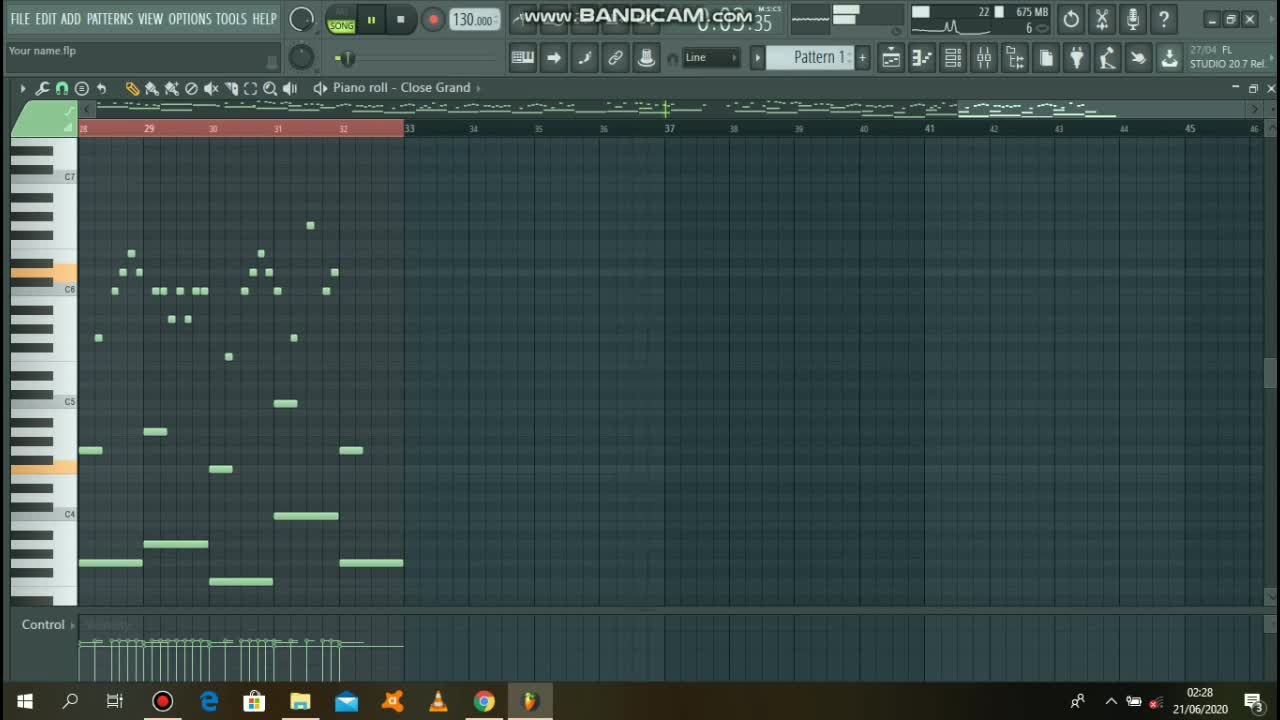This screenshot has height=720, width=1280.
Task: Select the Draw pencil tool
Action: point(132,88)
